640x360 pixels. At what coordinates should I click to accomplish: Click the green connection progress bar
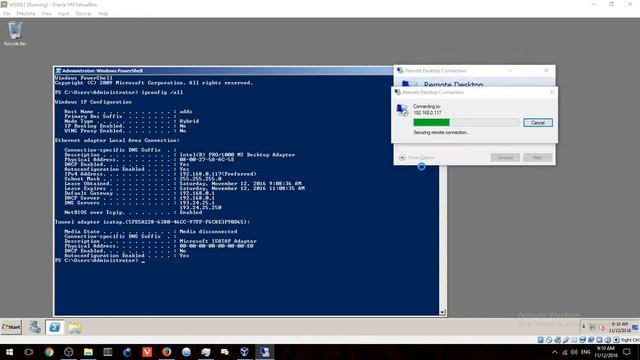(x=431, y=122)
